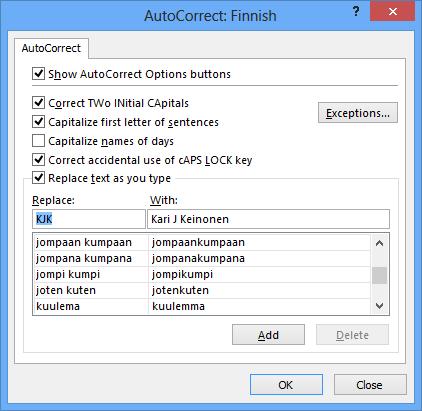The image size is (422, 411).
Task: Click scroll down arrow in replacement list
Action: tap(379, 305)
